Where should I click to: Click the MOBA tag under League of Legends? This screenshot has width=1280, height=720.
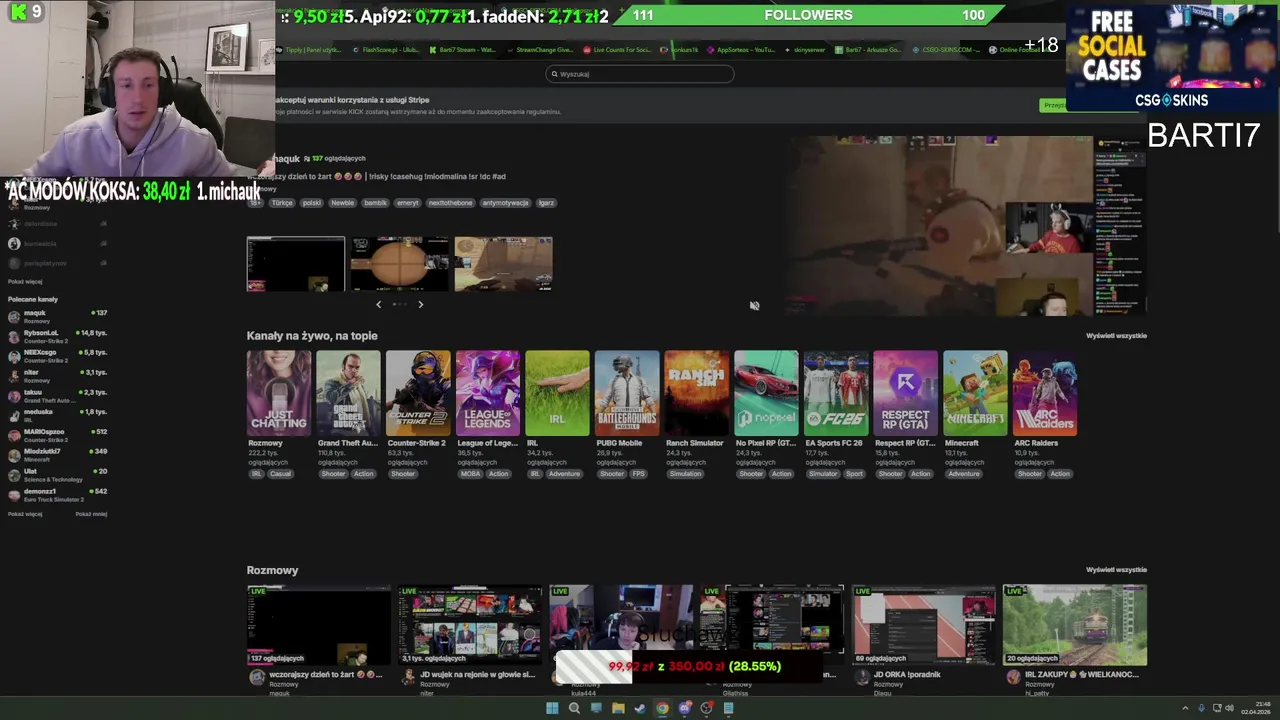pyautogui.click(x=470, y=474)
